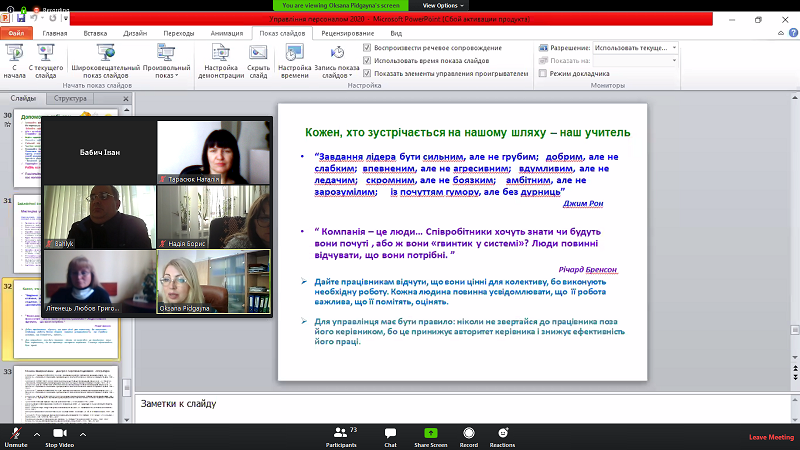Unmute the microphone in Zoom
This screenshot has width=800, height=450.
coord(15,433)
